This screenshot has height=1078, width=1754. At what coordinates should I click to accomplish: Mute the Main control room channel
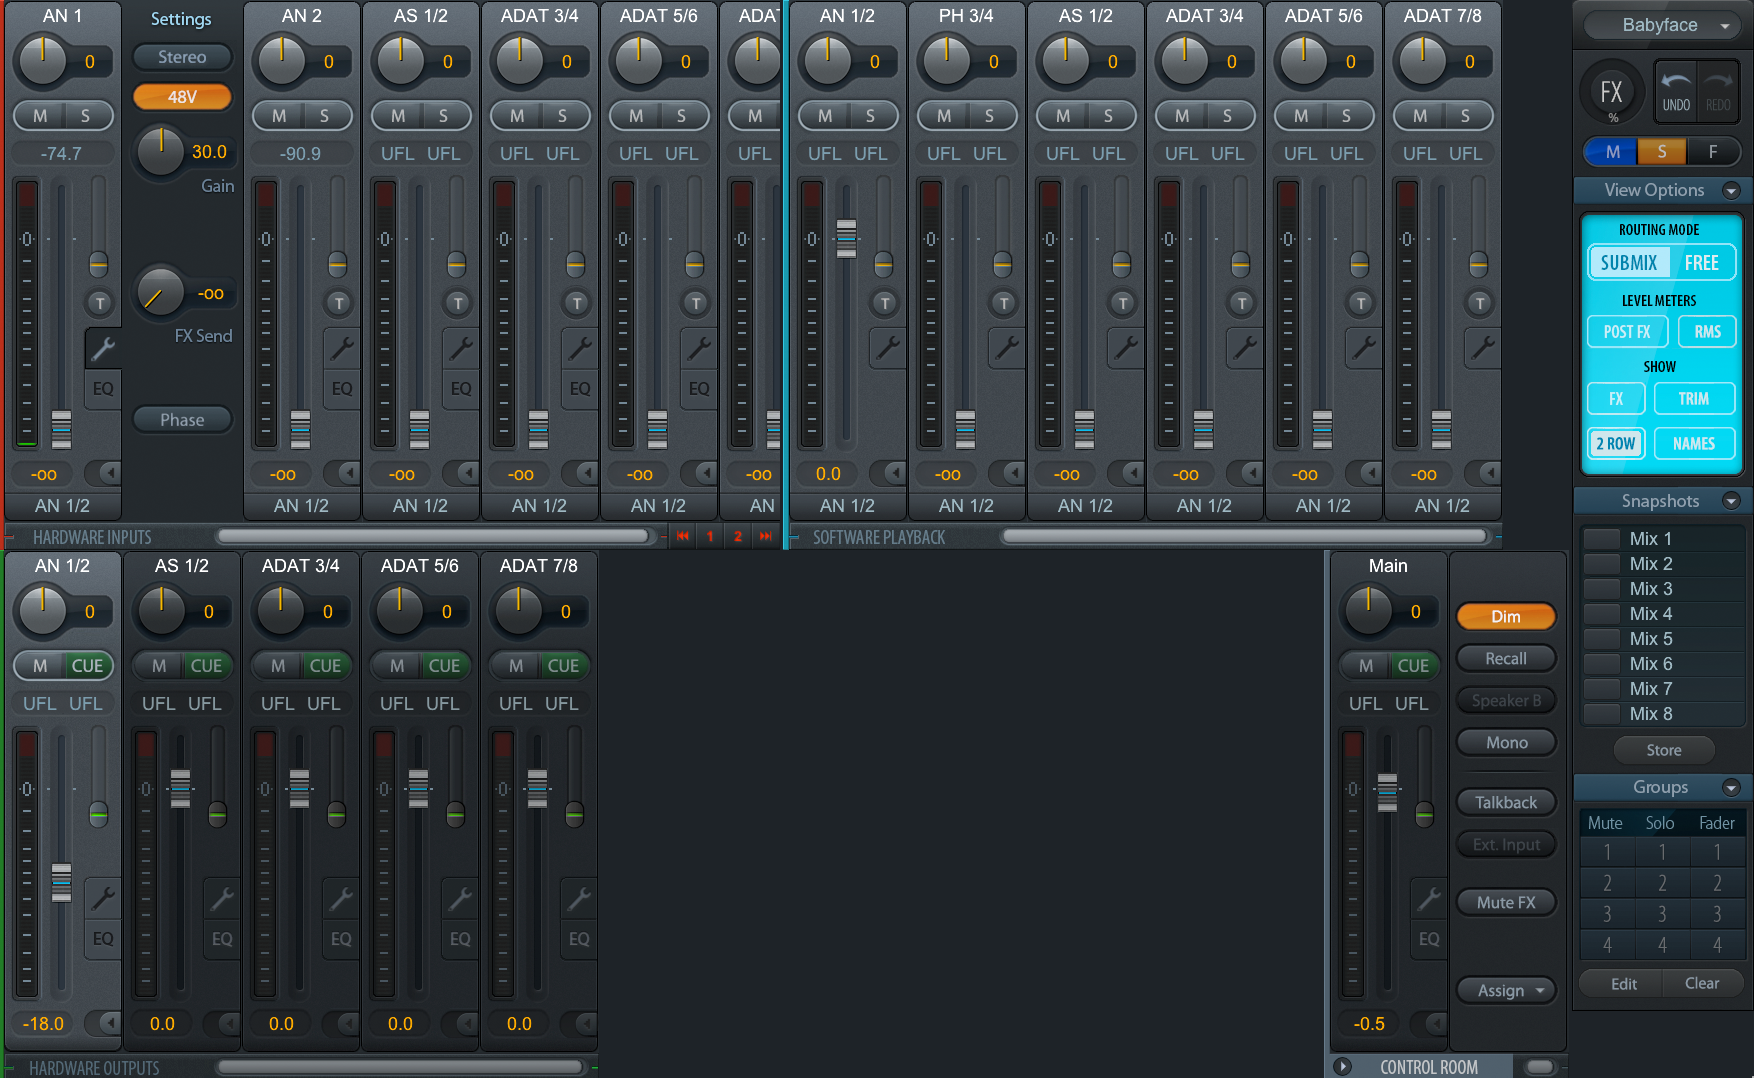click(1365, 666)
